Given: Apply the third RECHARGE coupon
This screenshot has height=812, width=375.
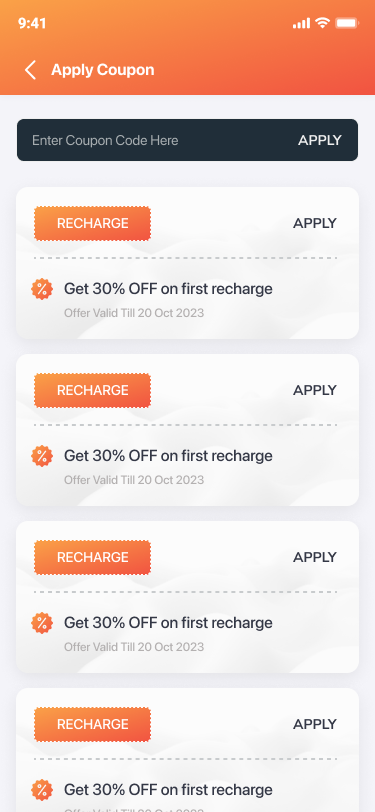Looking at the screenshot, I should pos(315,557).
